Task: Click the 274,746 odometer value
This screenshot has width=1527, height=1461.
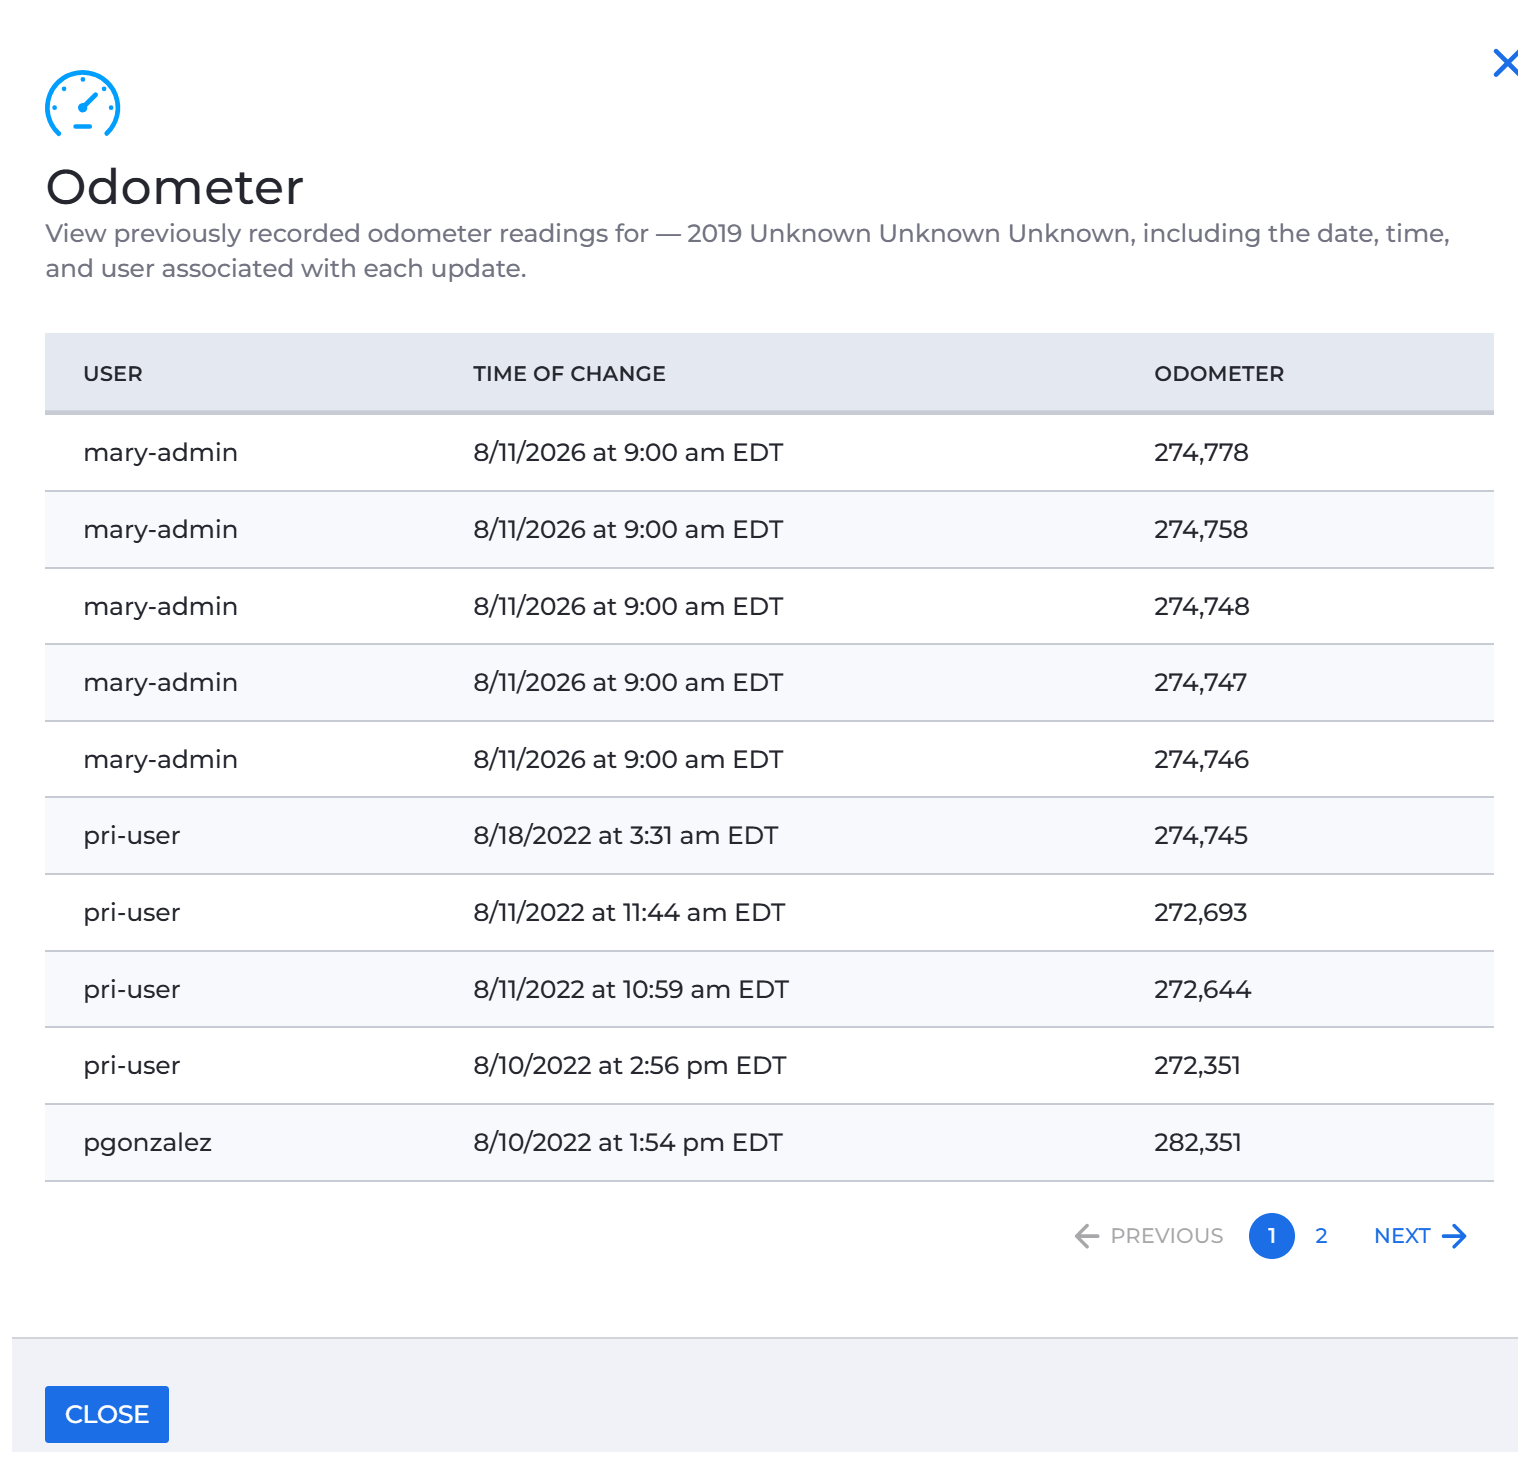Action: (1201, 760)
